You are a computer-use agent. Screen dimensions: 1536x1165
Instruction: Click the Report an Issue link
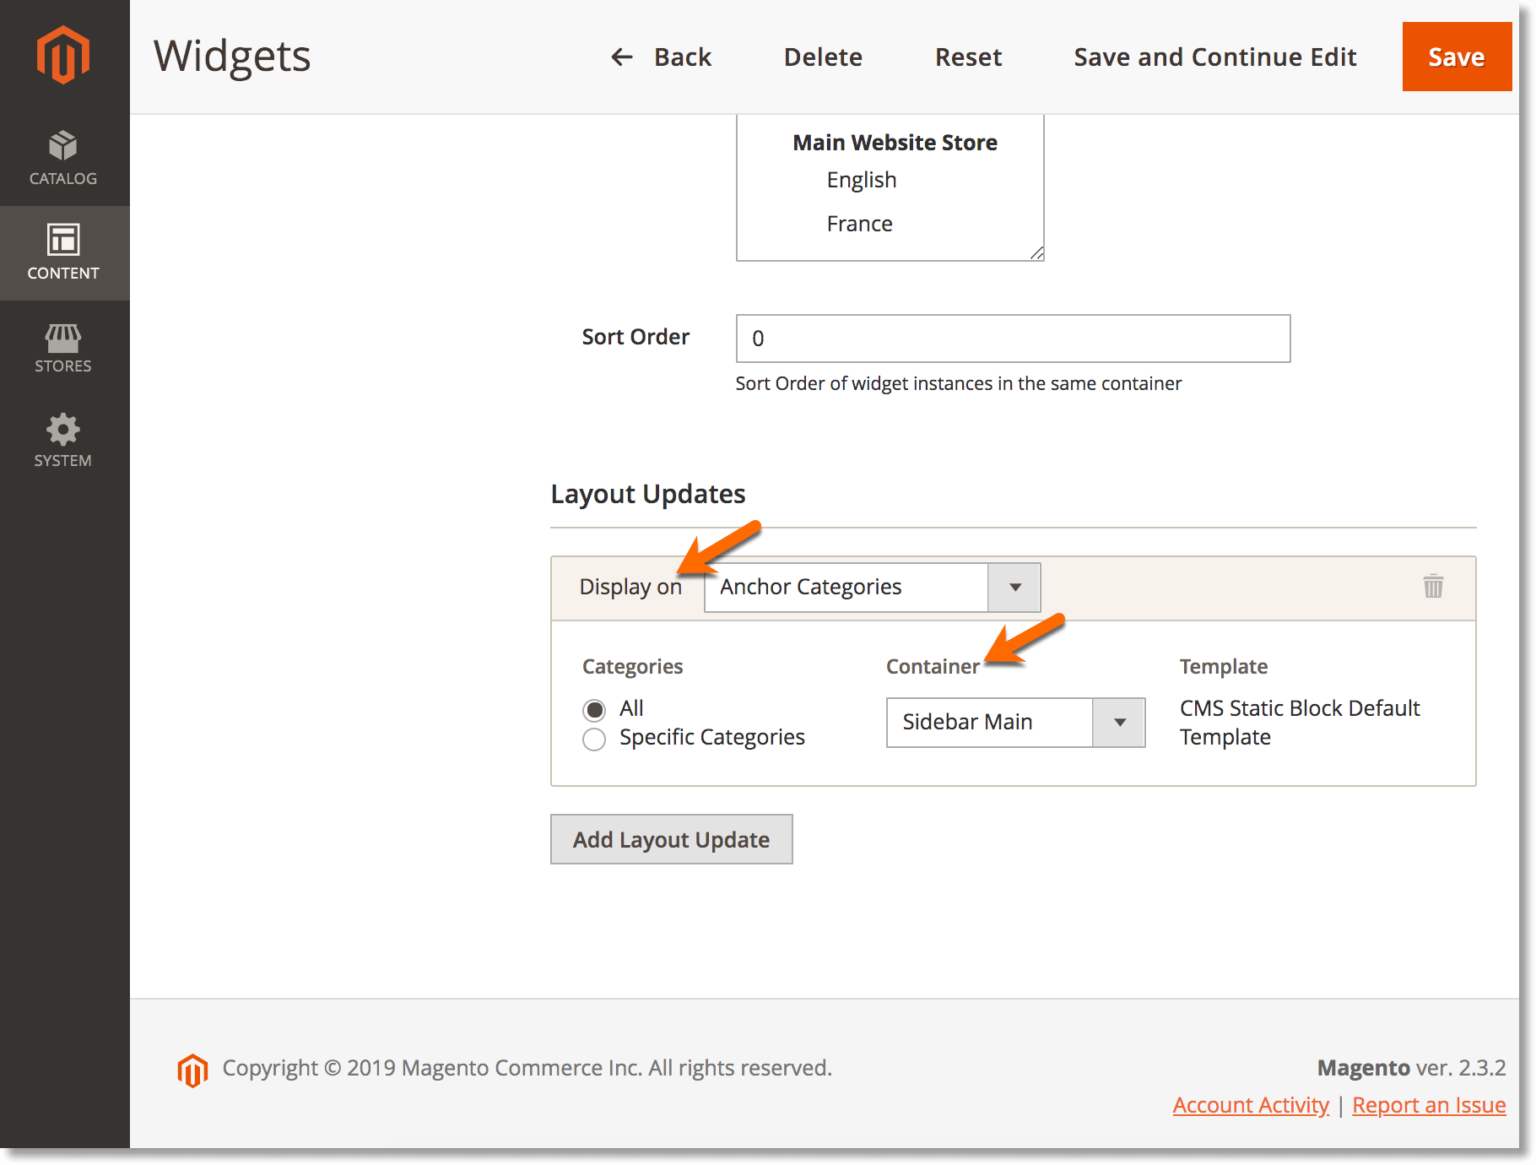click(1429, 1105)
